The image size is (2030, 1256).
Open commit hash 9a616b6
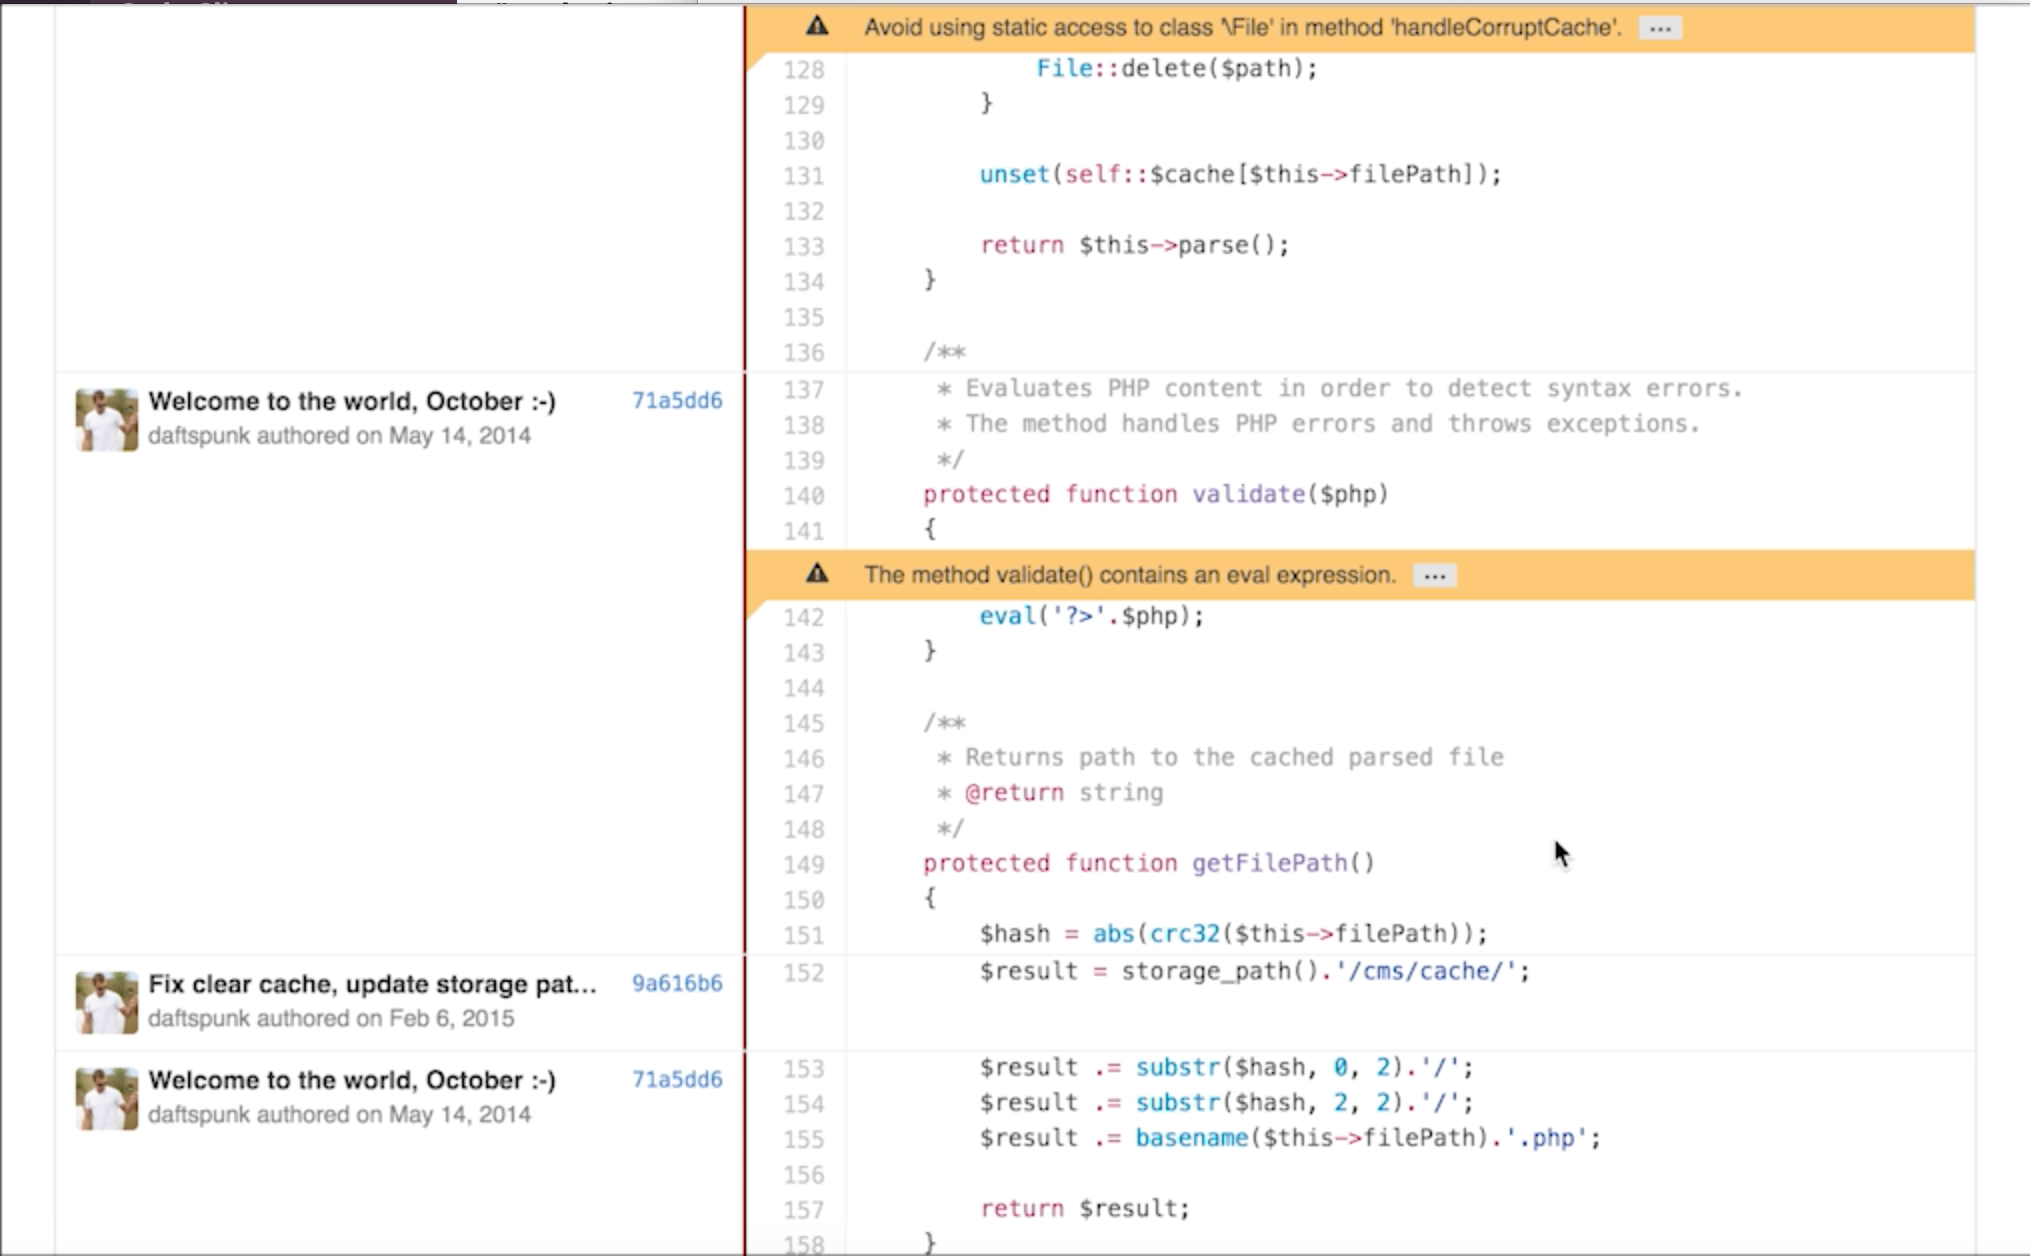pyautogui.click(x=676, y=983)
